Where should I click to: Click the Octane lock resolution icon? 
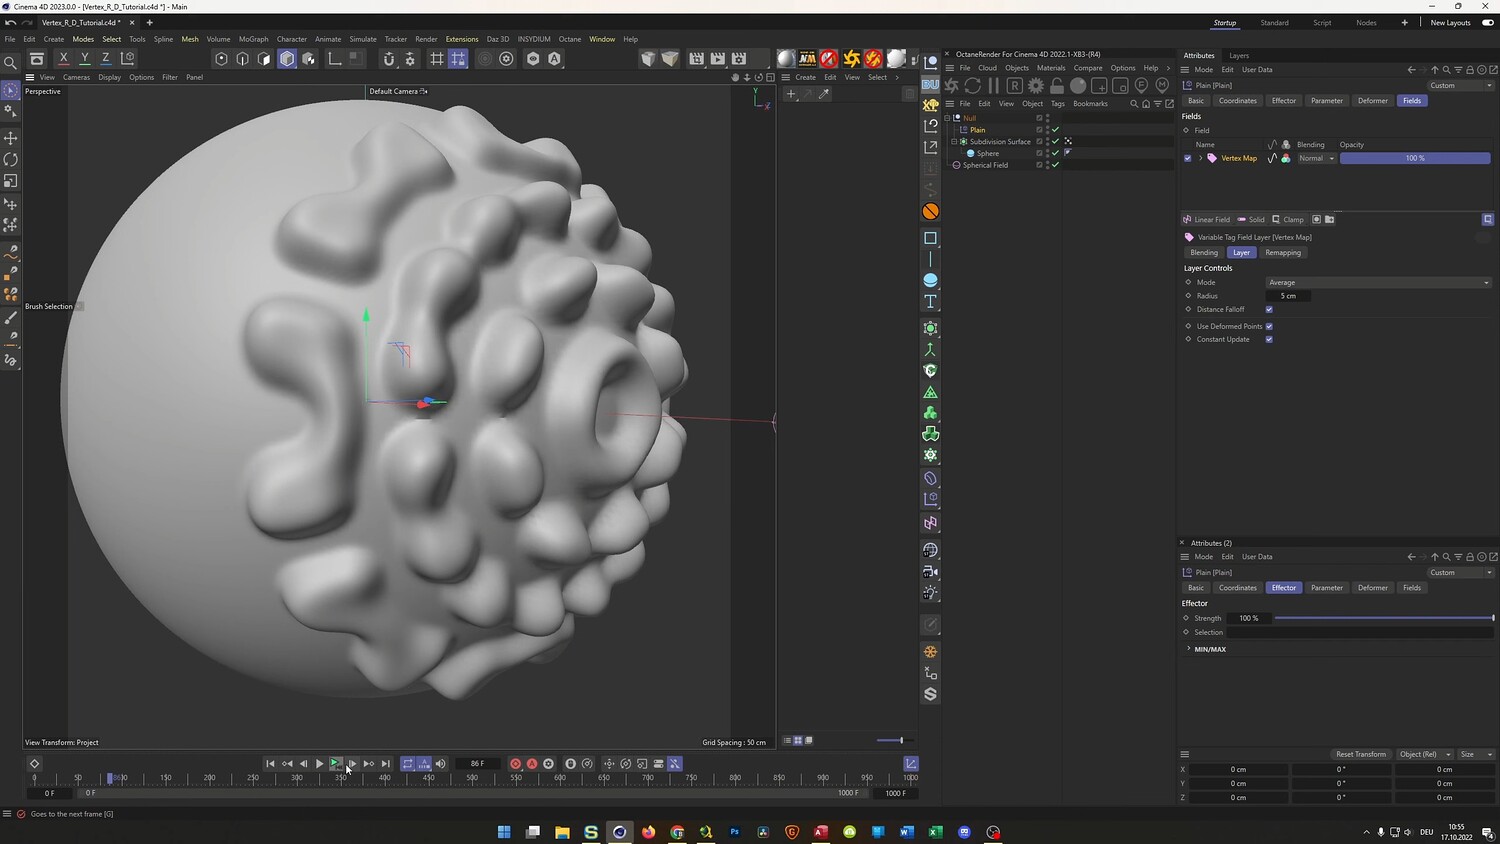point(1057,86)
